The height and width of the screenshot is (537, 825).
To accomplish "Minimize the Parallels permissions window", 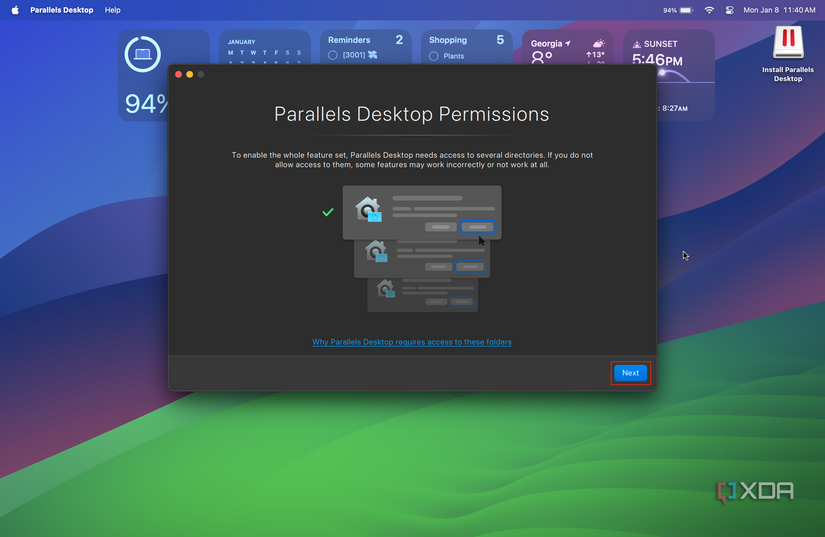I will [189, 74].
